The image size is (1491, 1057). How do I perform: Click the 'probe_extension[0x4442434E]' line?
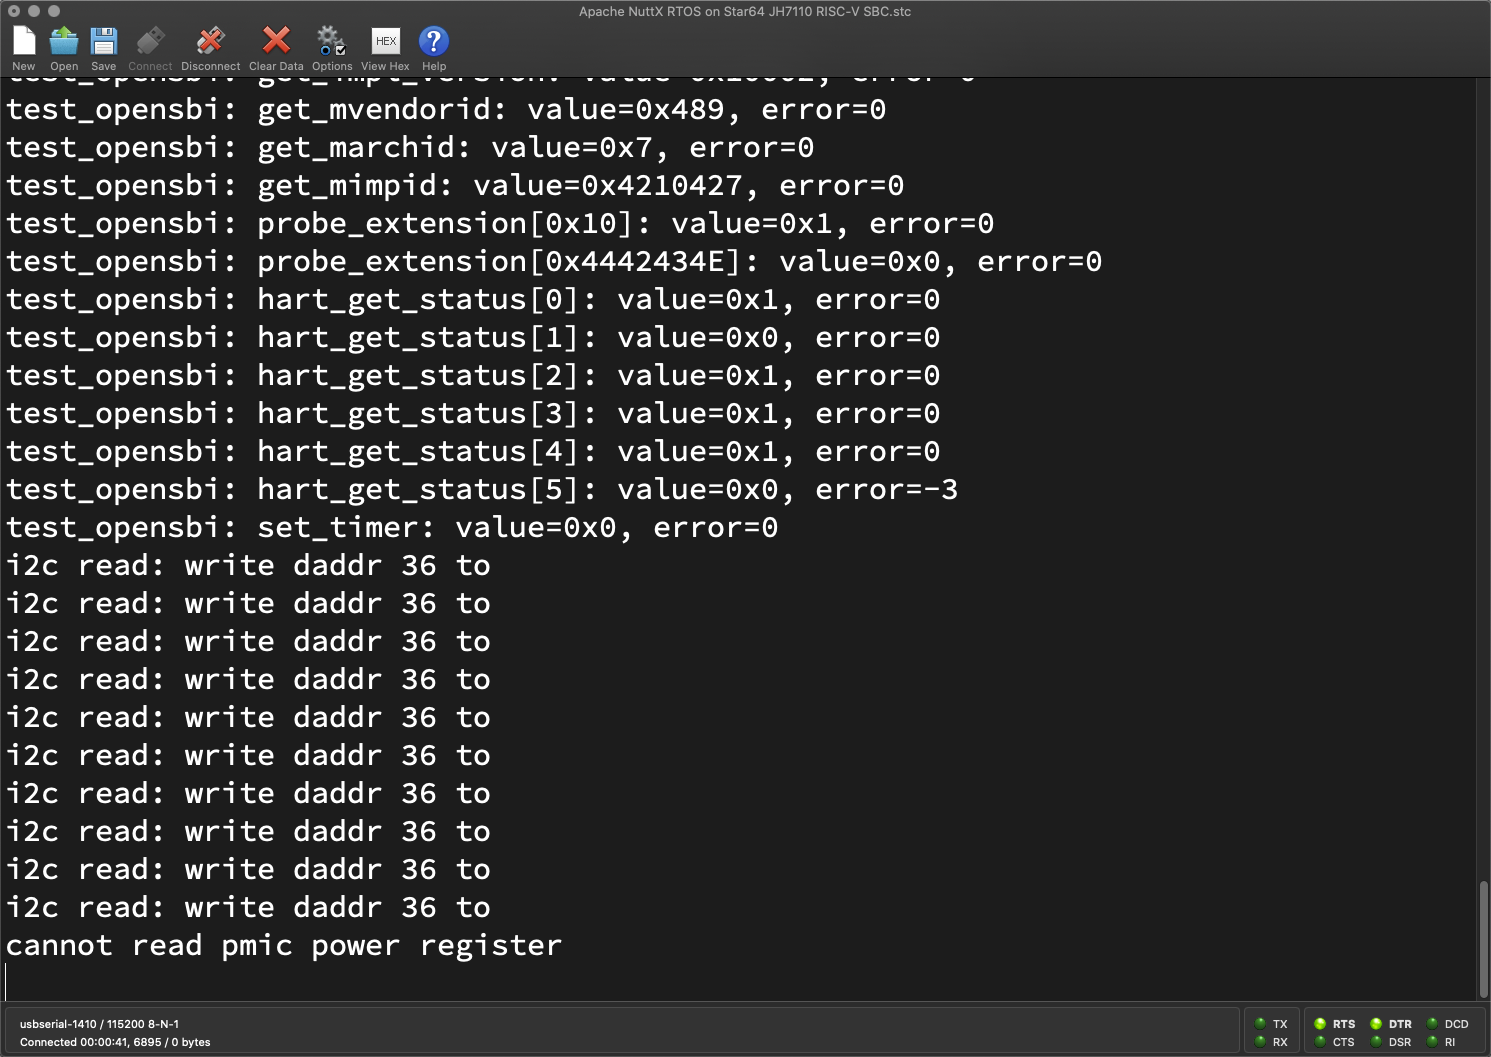(x=554, y=262)
